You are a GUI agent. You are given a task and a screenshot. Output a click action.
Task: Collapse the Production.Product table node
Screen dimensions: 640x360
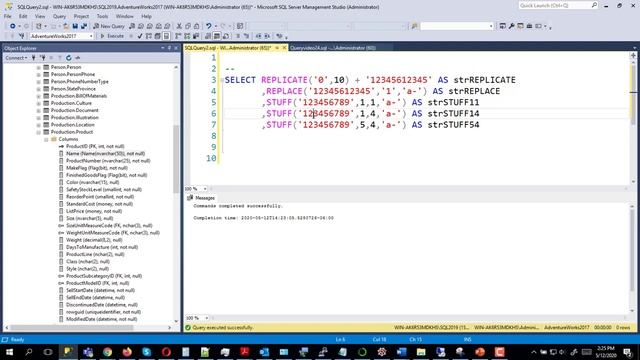point(39,132)
